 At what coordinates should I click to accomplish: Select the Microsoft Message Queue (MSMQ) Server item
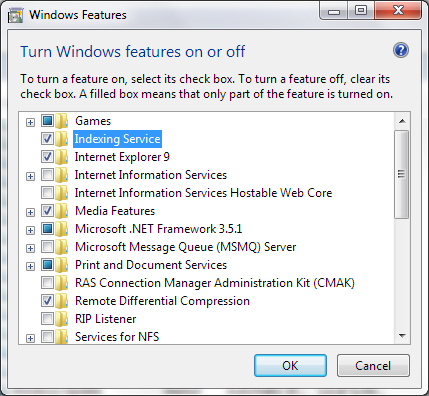[186, 247]
